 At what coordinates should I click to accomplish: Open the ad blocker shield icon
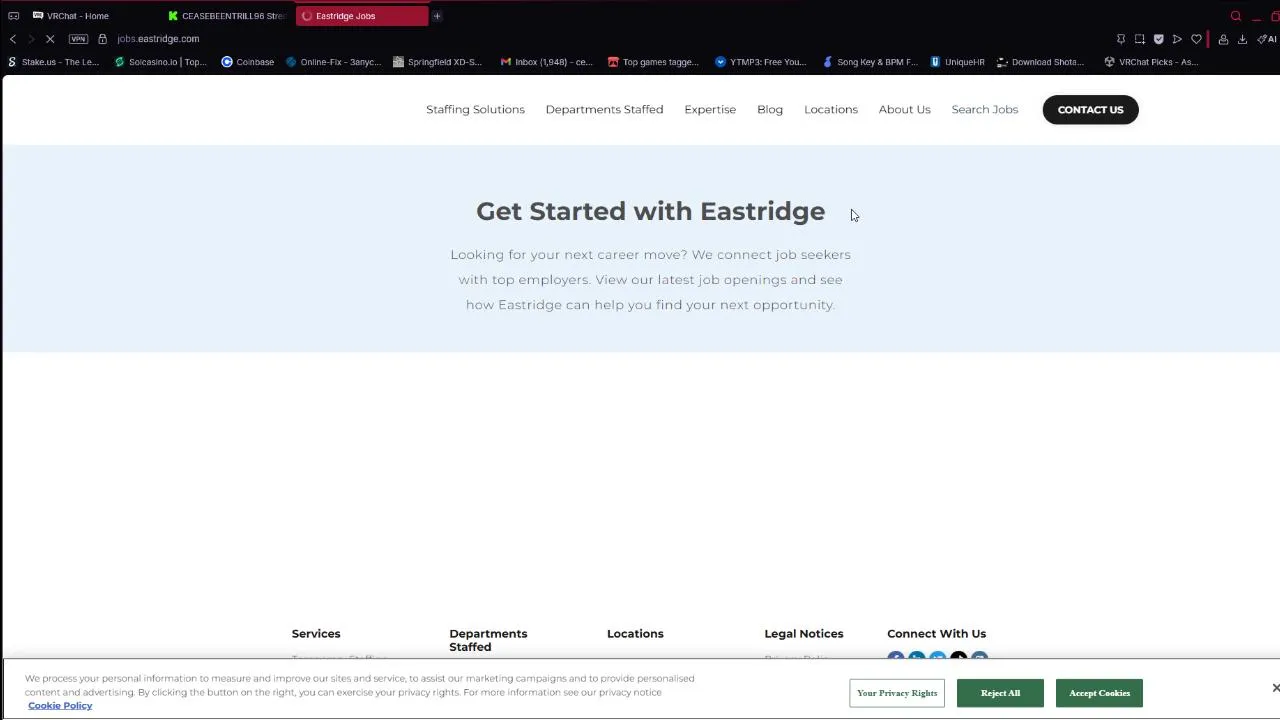coord(1159,39)
